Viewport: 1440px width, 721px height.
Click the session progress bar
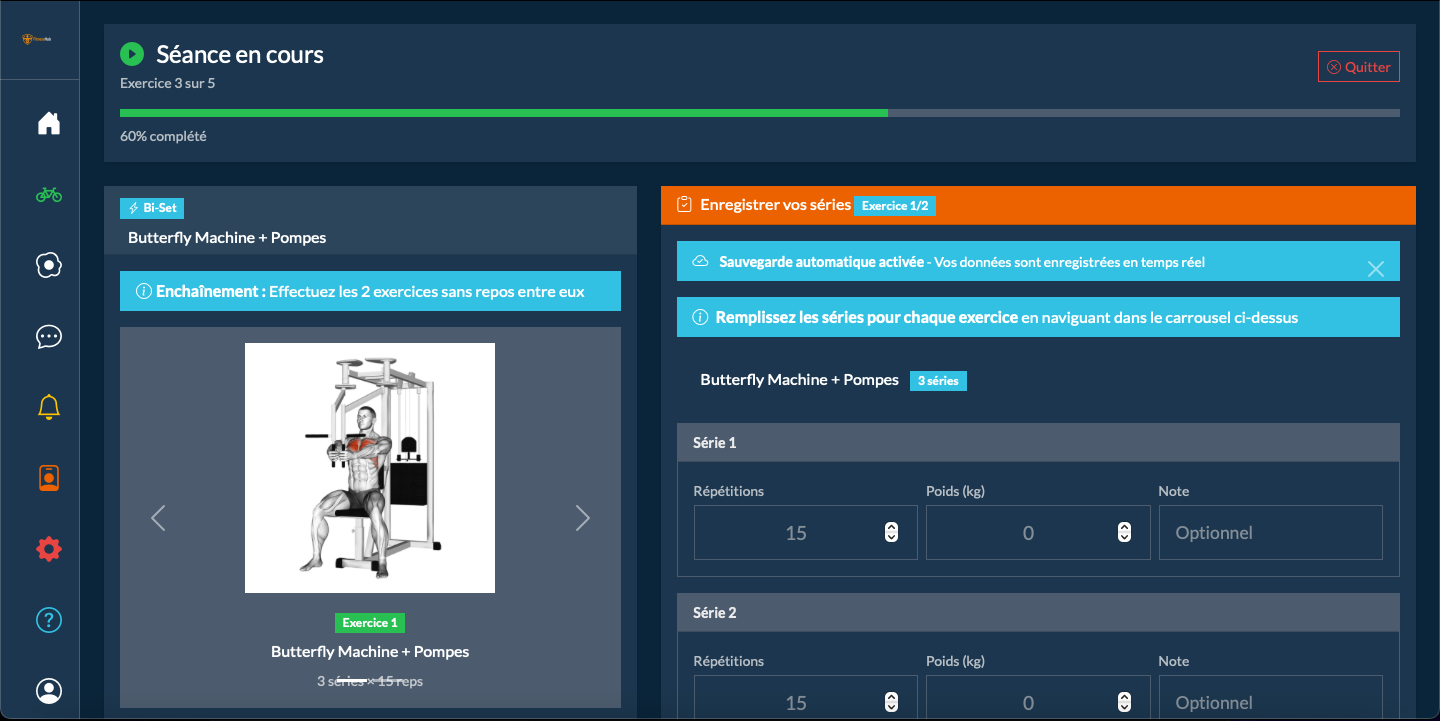759,113
